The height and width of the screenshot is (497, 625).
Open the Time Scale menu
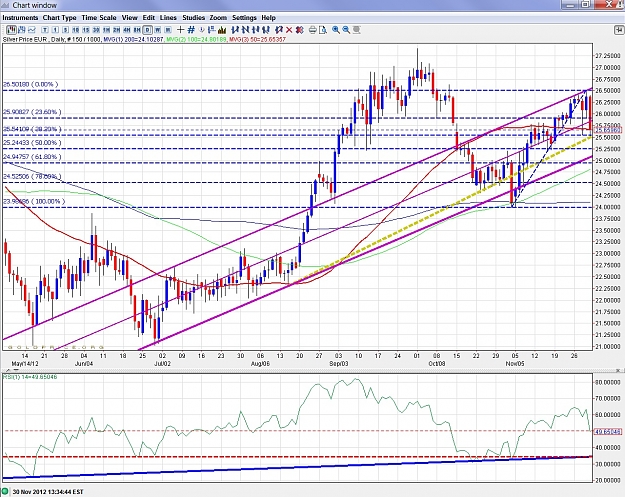pyautogui.click(x=99, y=18)
